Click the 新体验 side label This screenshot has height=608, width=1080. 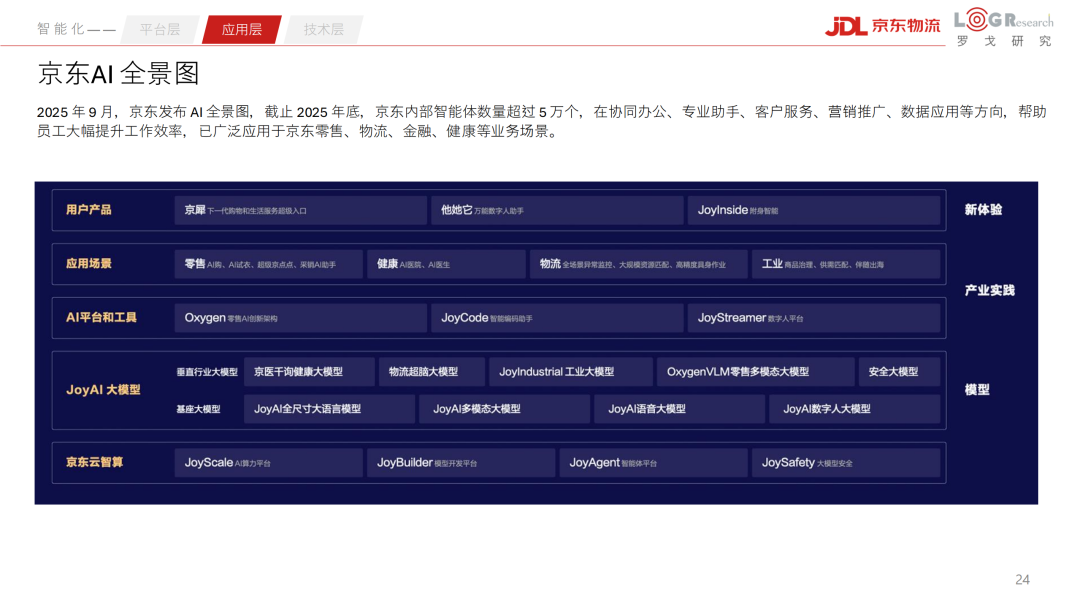[x=983, y=210]
